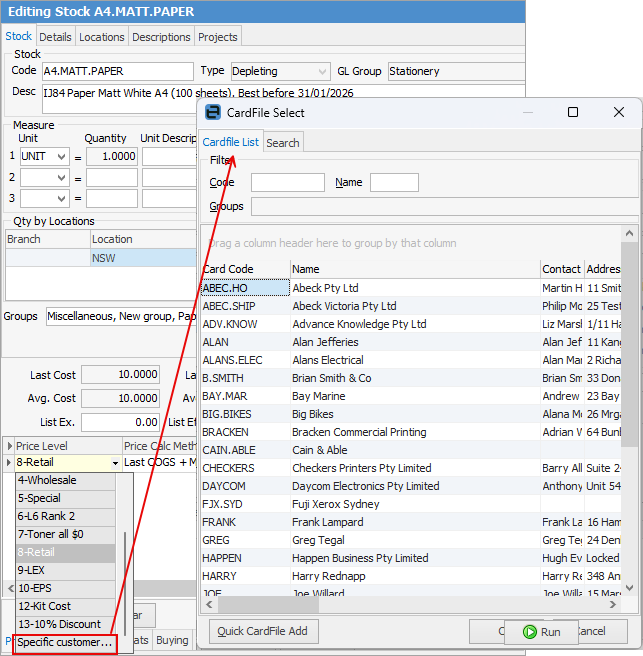Click the Name filter input field
This screenshot has width=643, height=656.
pos(394,183)
